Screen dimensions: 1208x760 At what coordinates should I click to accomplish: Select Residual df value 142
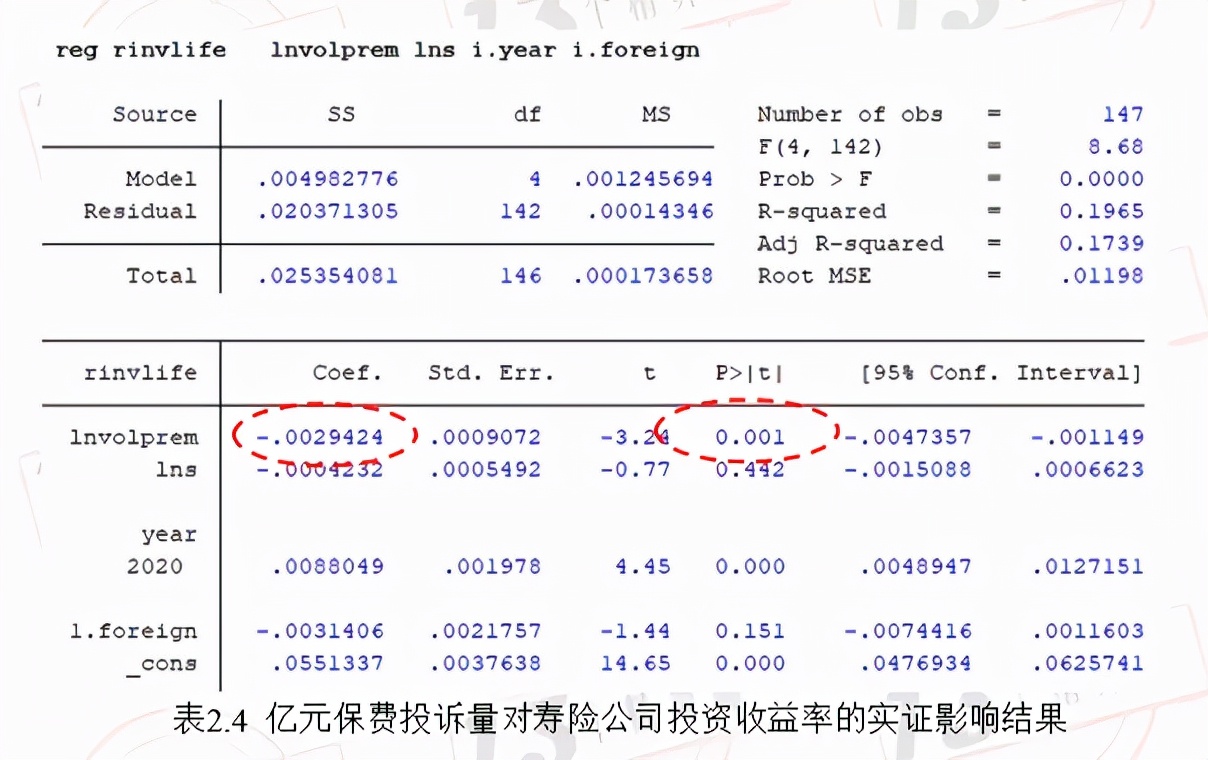521,211
